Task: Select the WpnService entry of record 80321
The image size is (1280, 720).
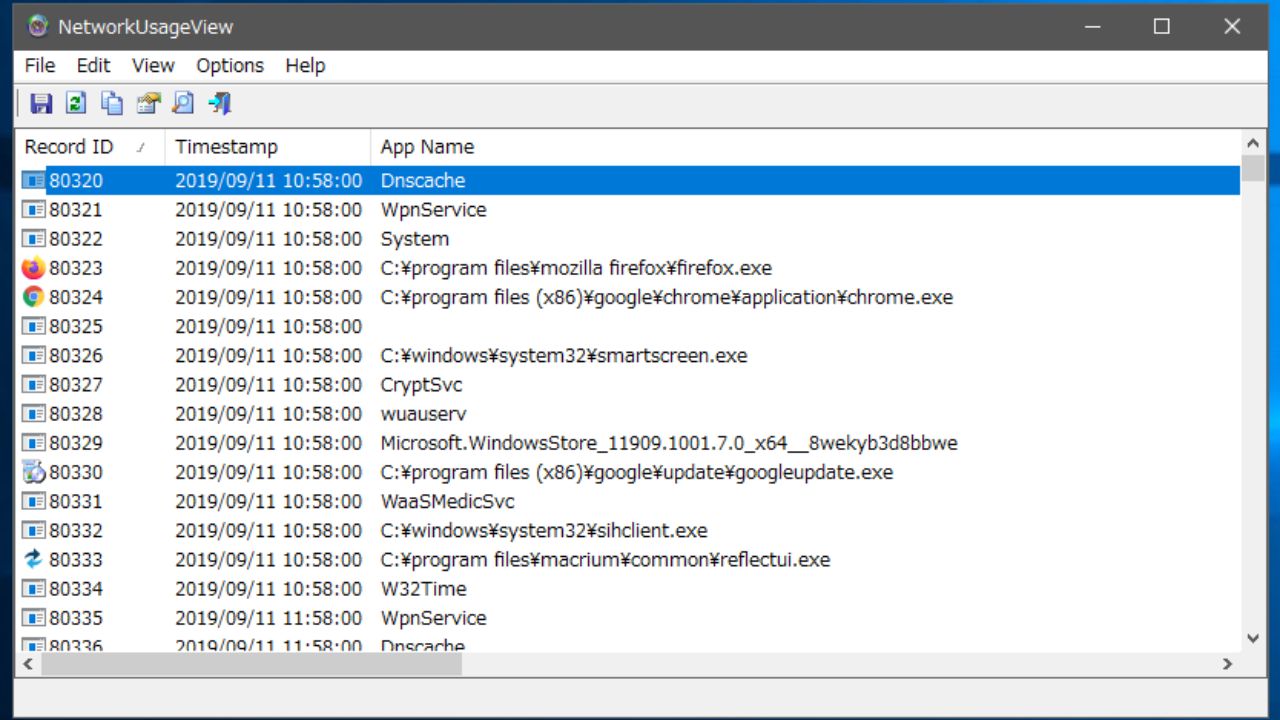Action: (433, 210)
